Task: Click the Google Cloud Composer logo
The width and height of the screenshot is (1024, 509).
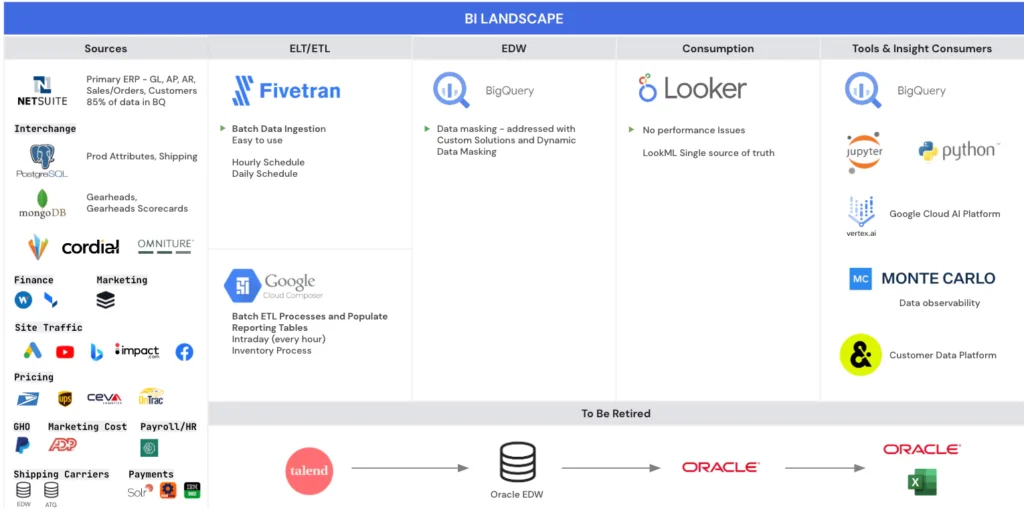Action: point(273,286)
